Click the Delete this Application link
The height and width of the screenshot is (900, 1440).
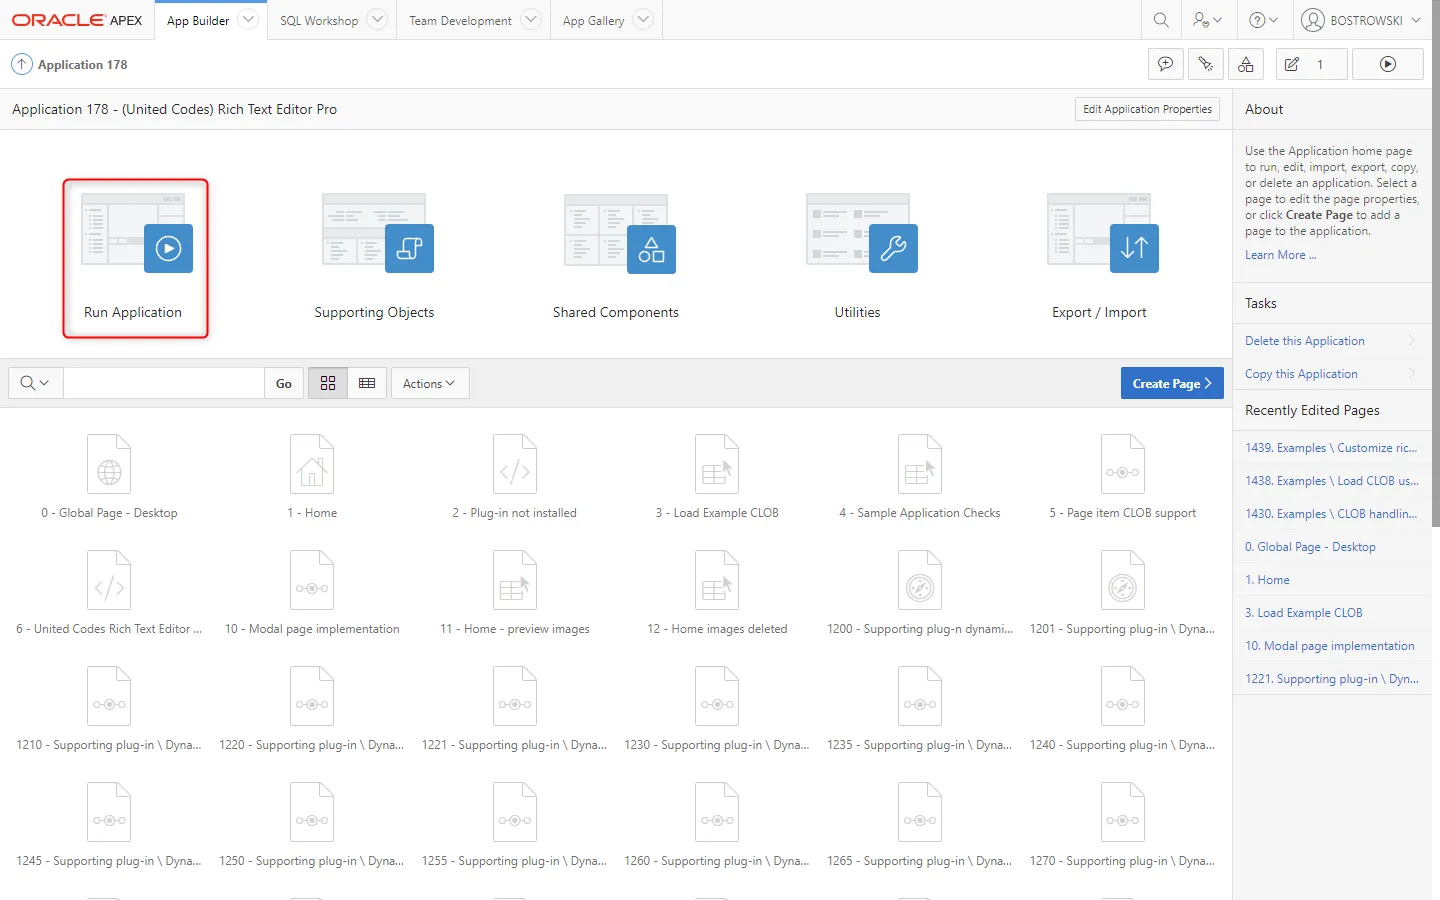tap(1304, 341)
